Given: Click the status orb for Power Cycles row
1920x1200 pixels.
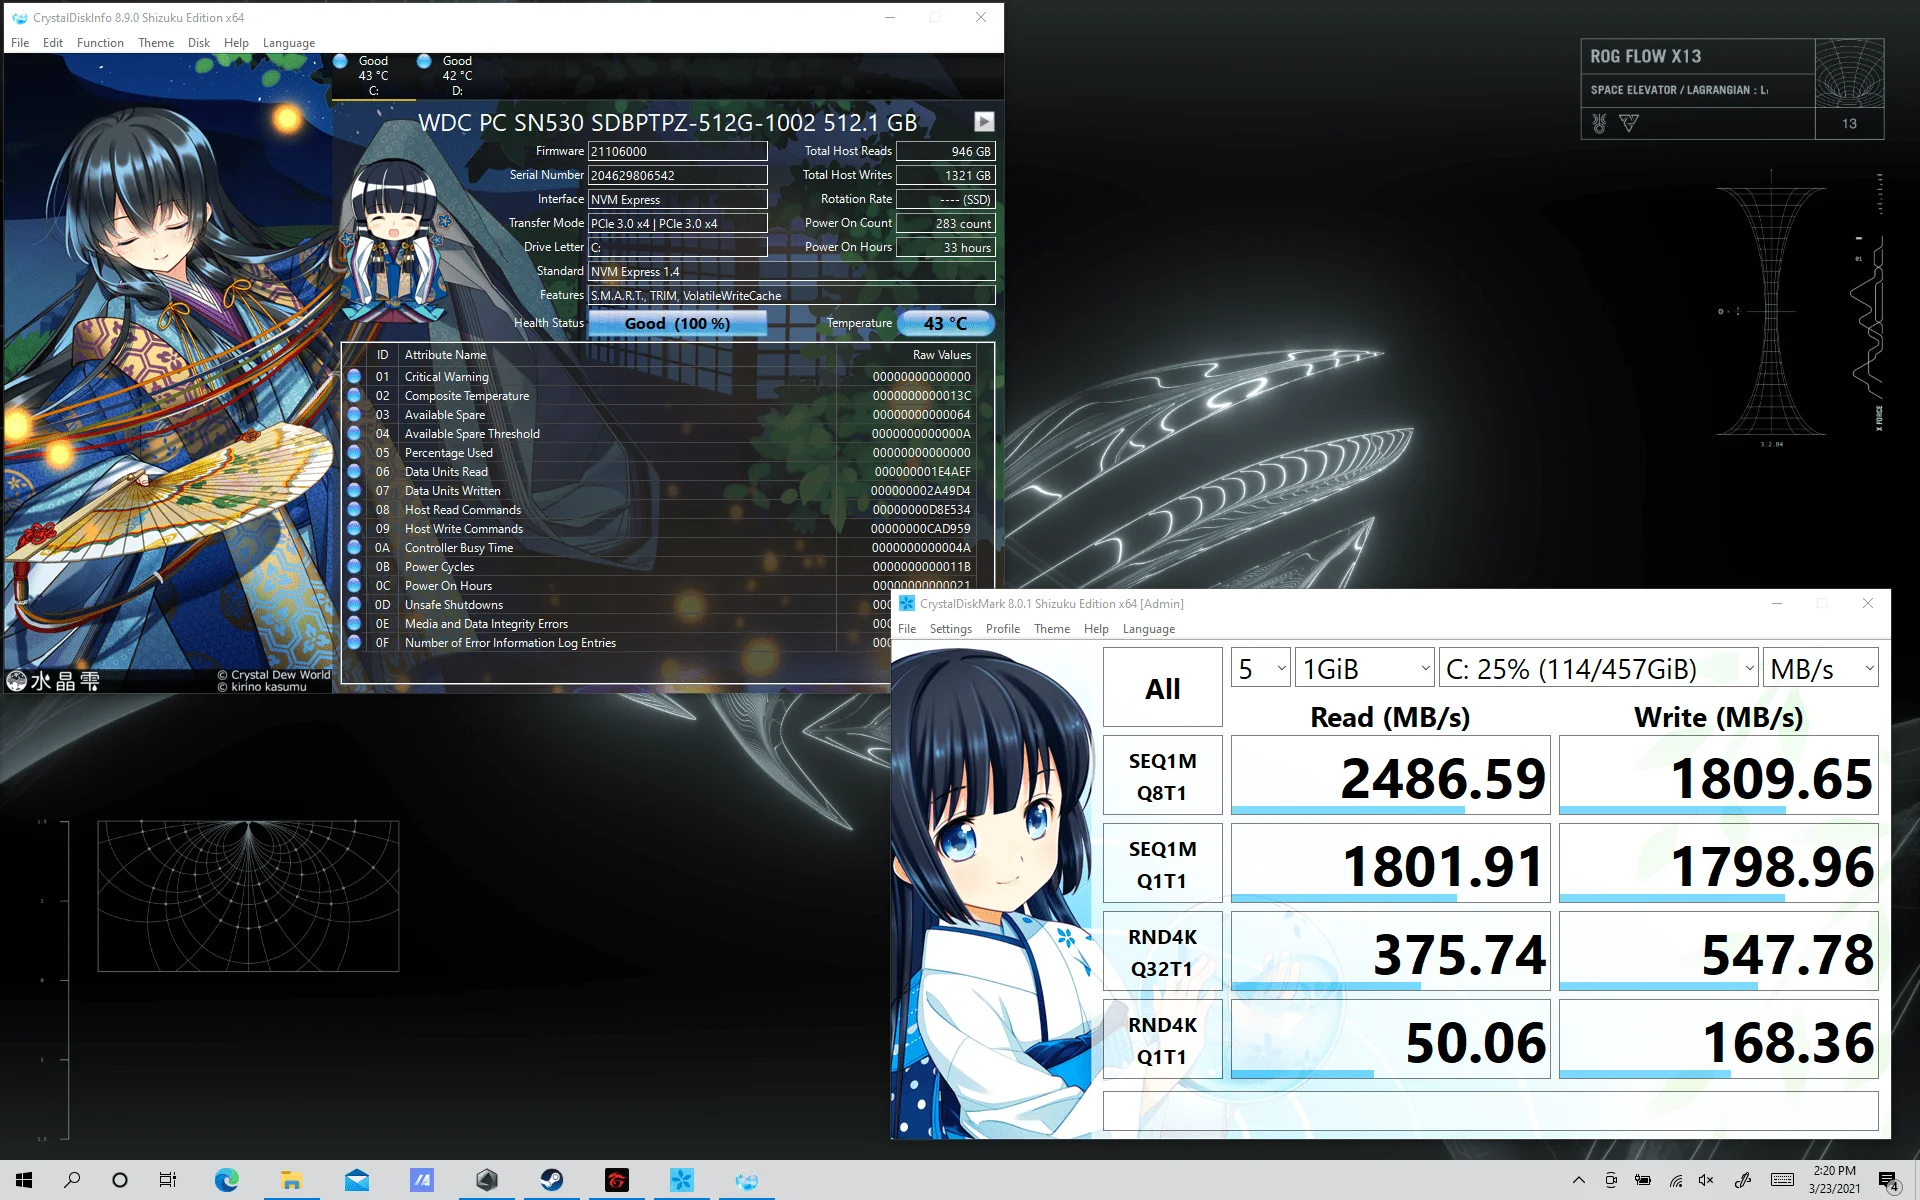Looking at the screenshot, I should click(x=354, y=567).
